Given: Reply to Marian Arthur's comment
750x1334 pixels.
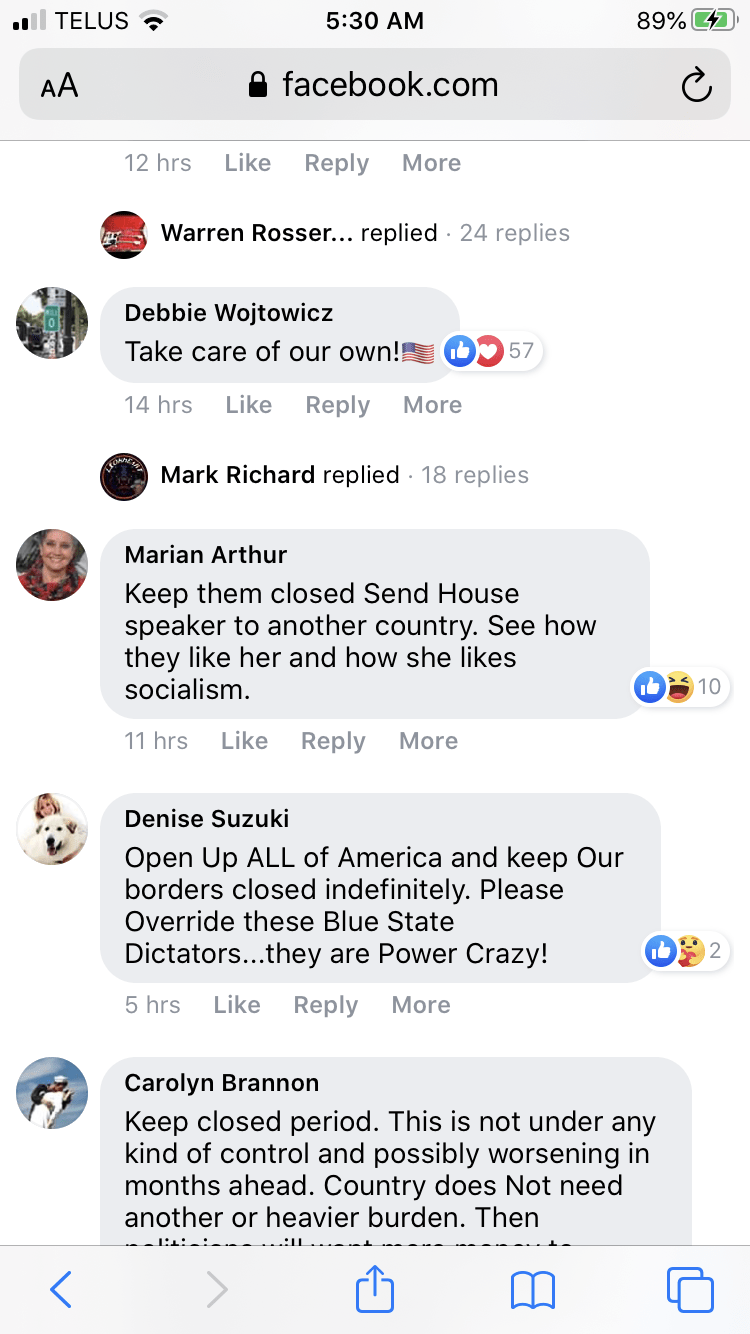Looking at the screenshot, I should pos(333,741).
